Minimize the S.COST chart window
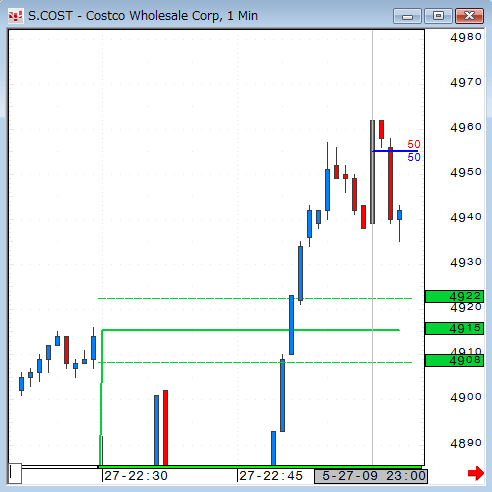492x492 pixels. coord(407,16)
